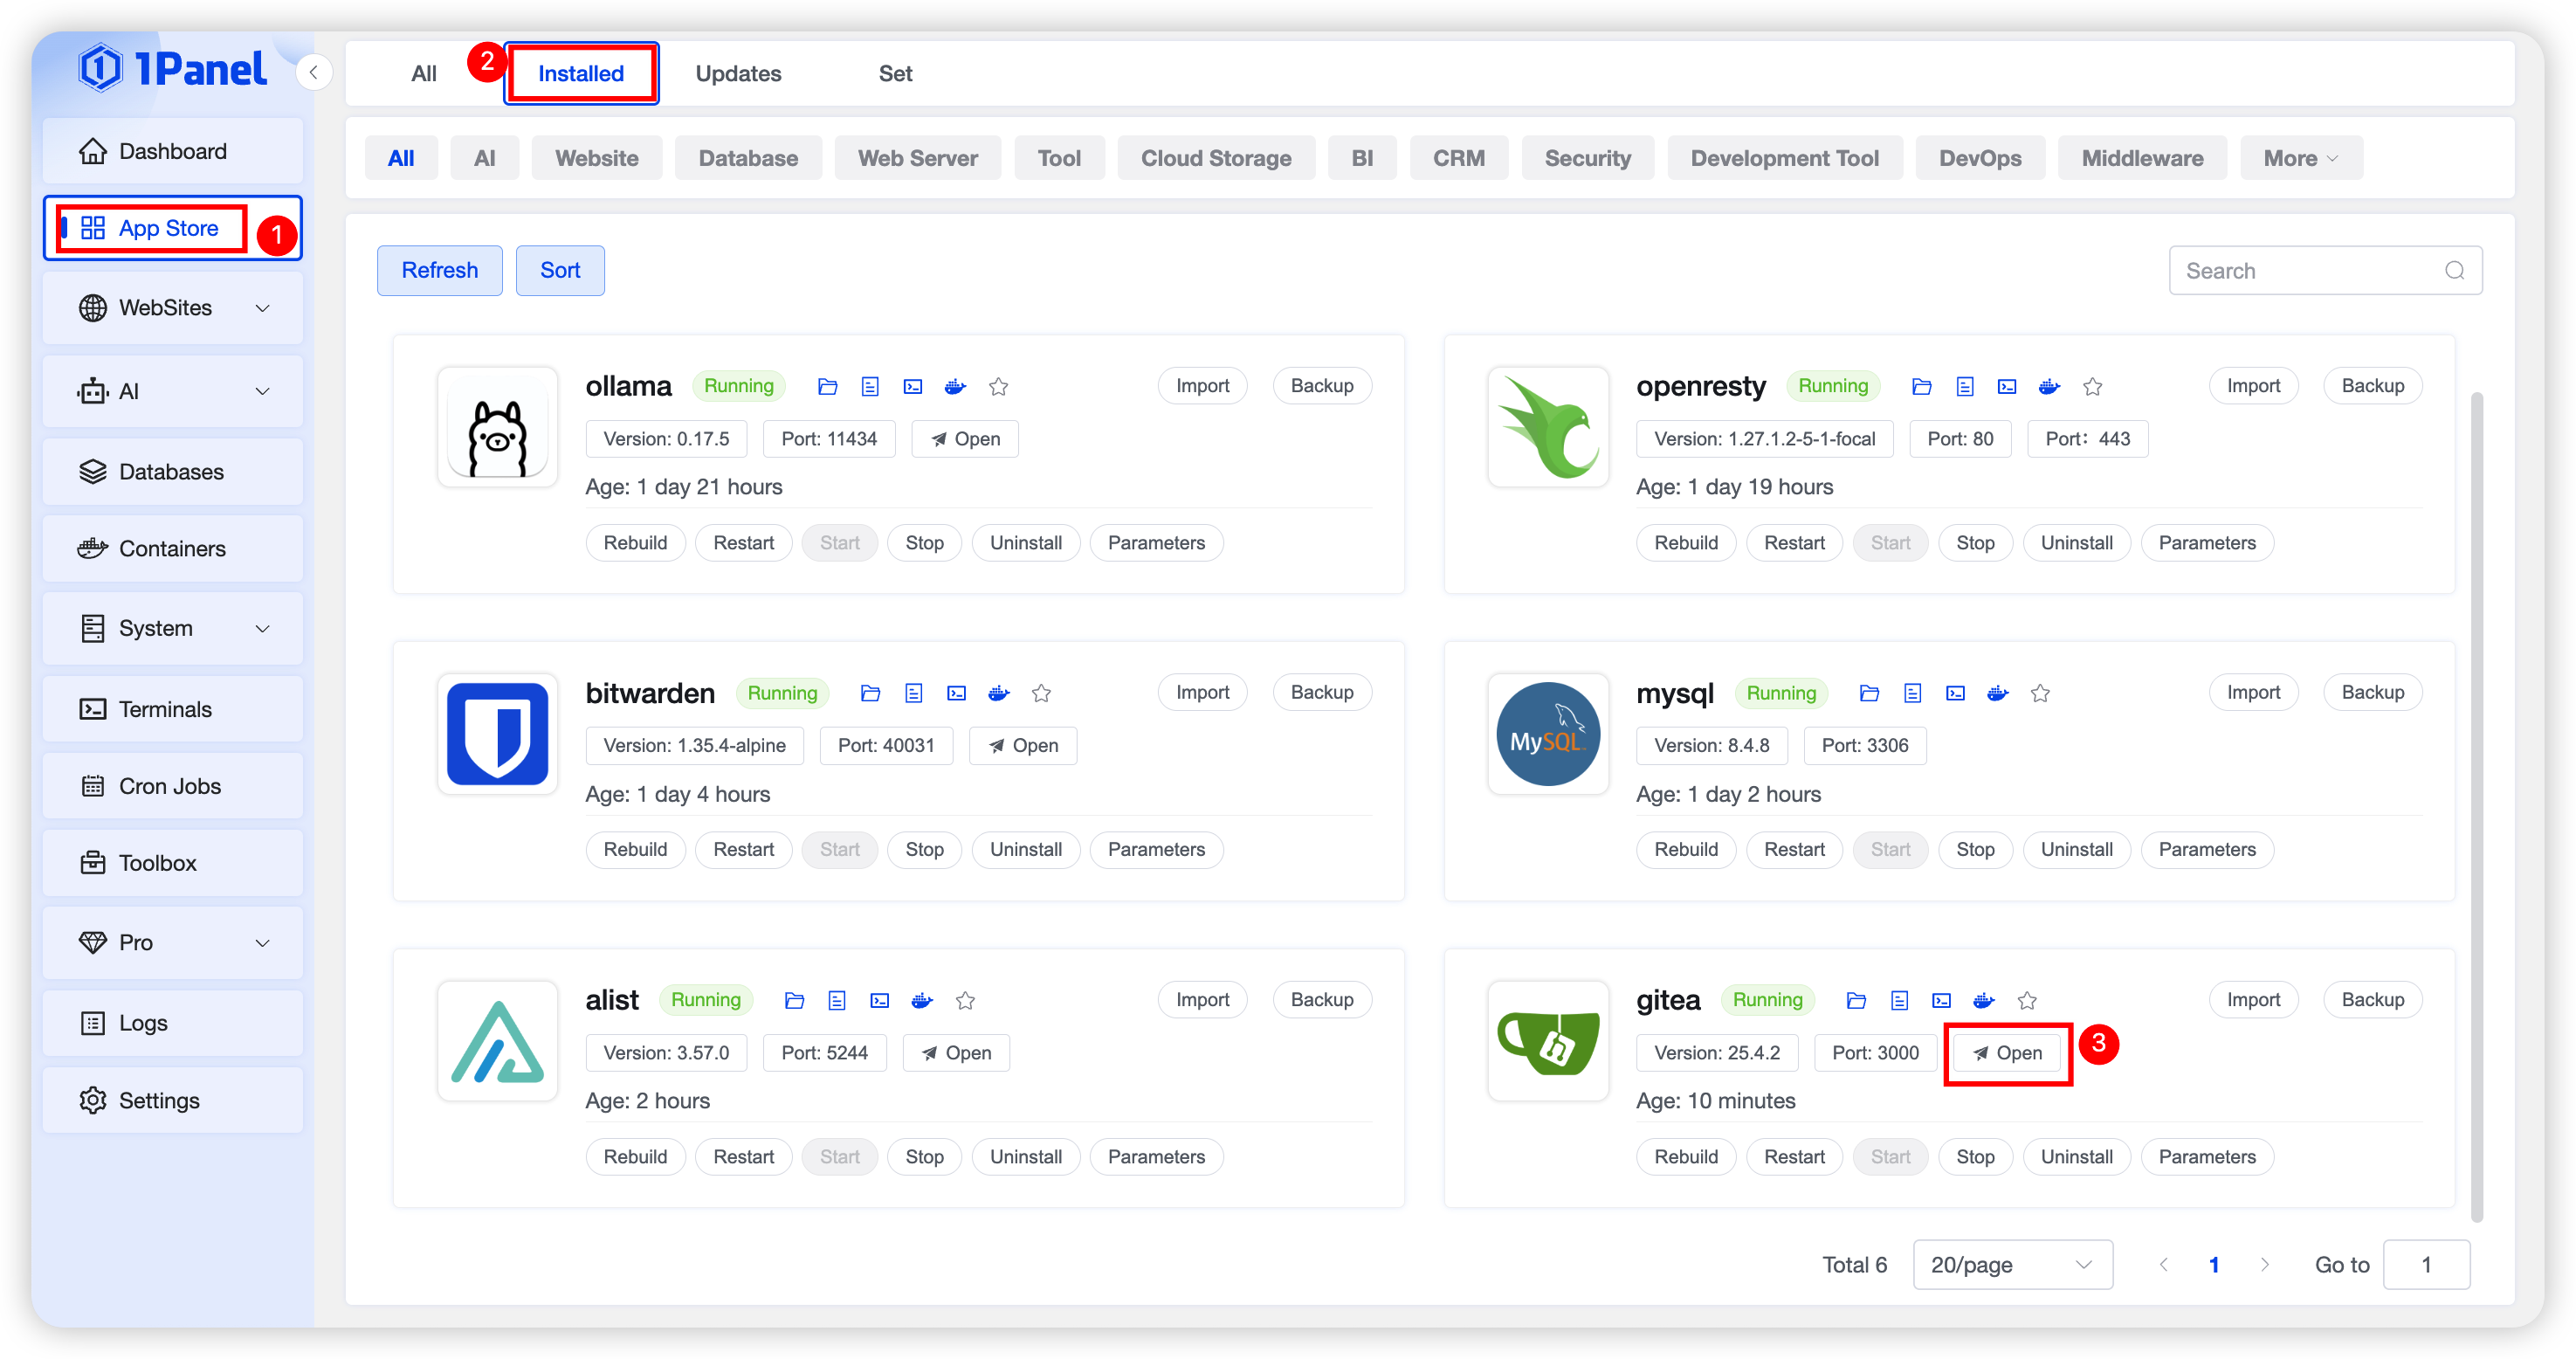Select the Database category filter

[x=747, y=158]
